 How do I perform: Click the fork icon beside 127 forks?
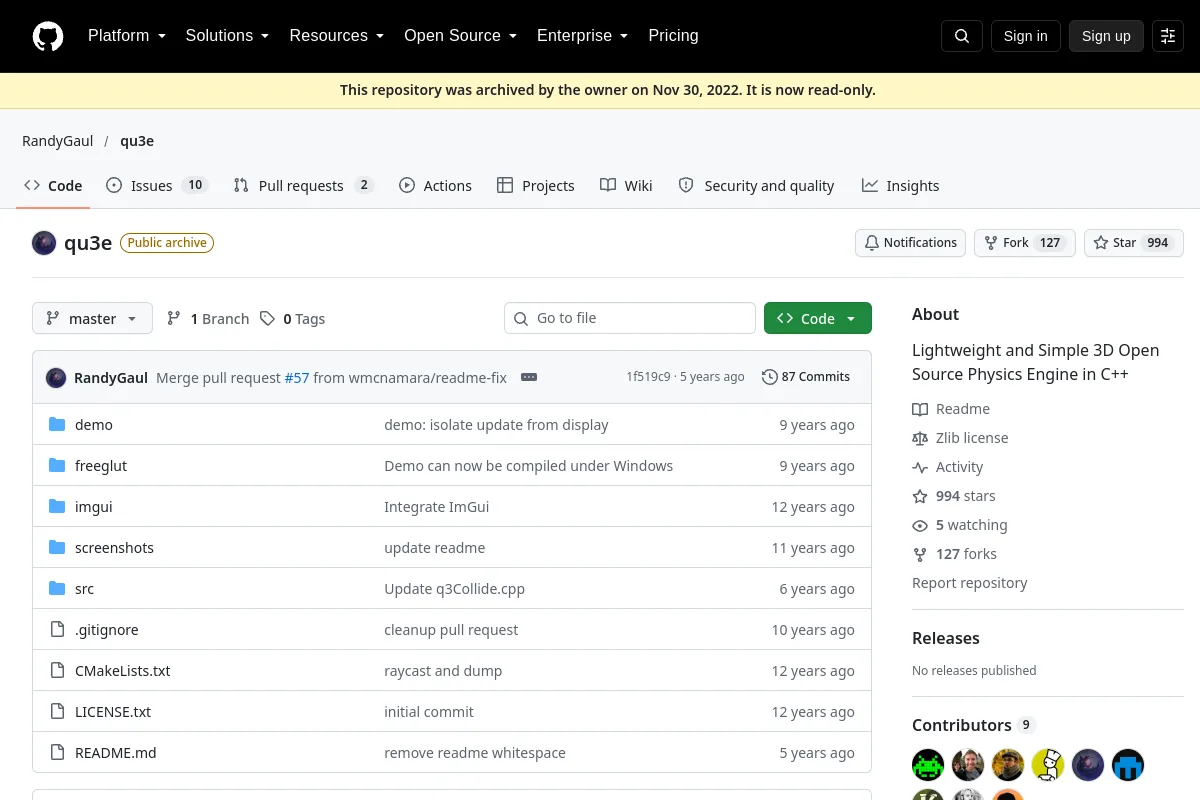920,554
